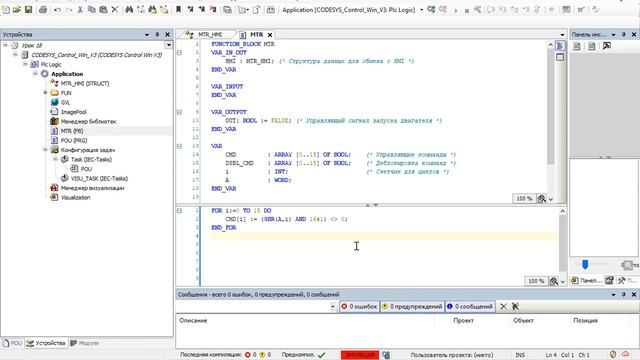Paste from clipboard with toolbar icon
Screen dimensions: 640x360
103,9
